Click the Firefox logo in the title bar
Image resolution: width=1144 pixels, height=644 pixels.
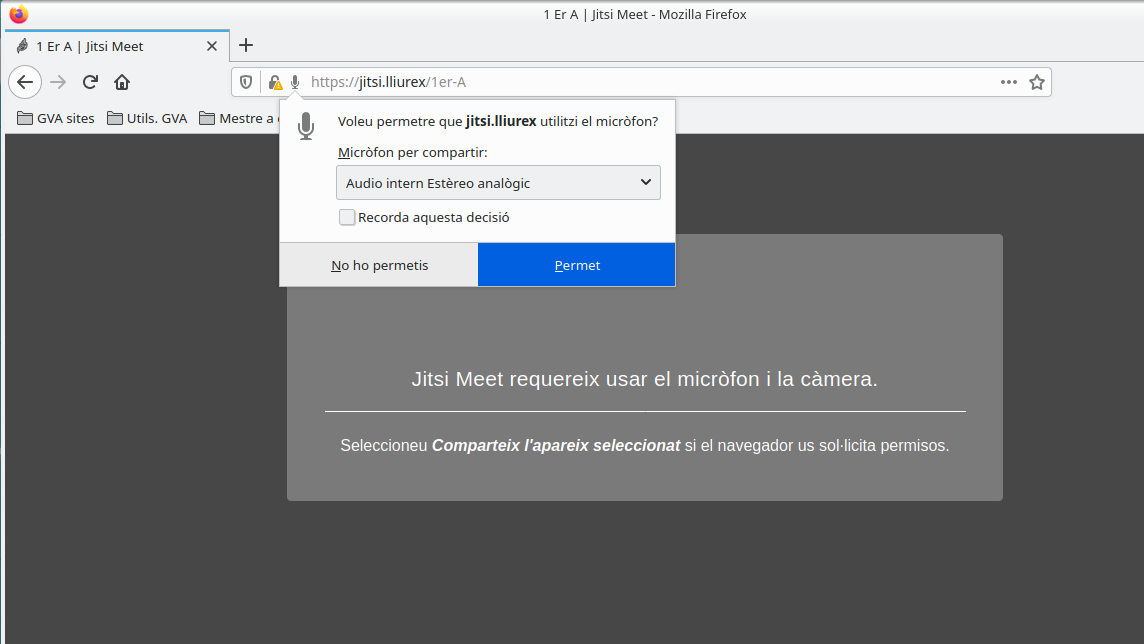(19, 14)
